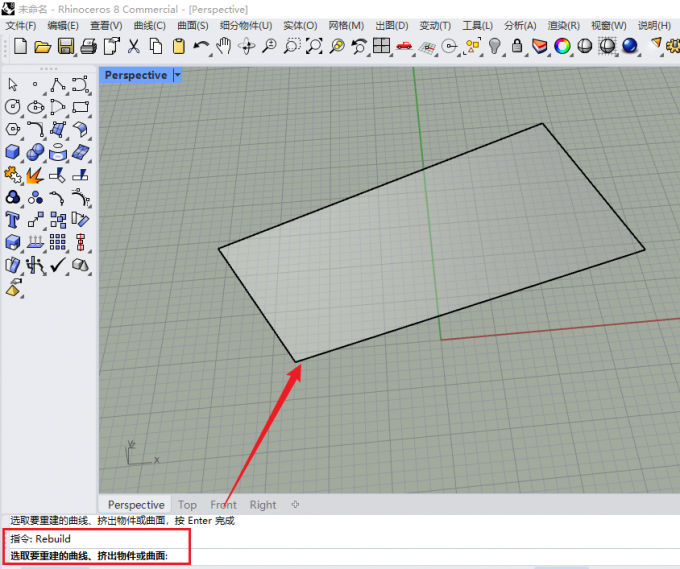Click the Explode tool icon
Viewport: 680px width, 569px height.
click(x=35, y=175)
